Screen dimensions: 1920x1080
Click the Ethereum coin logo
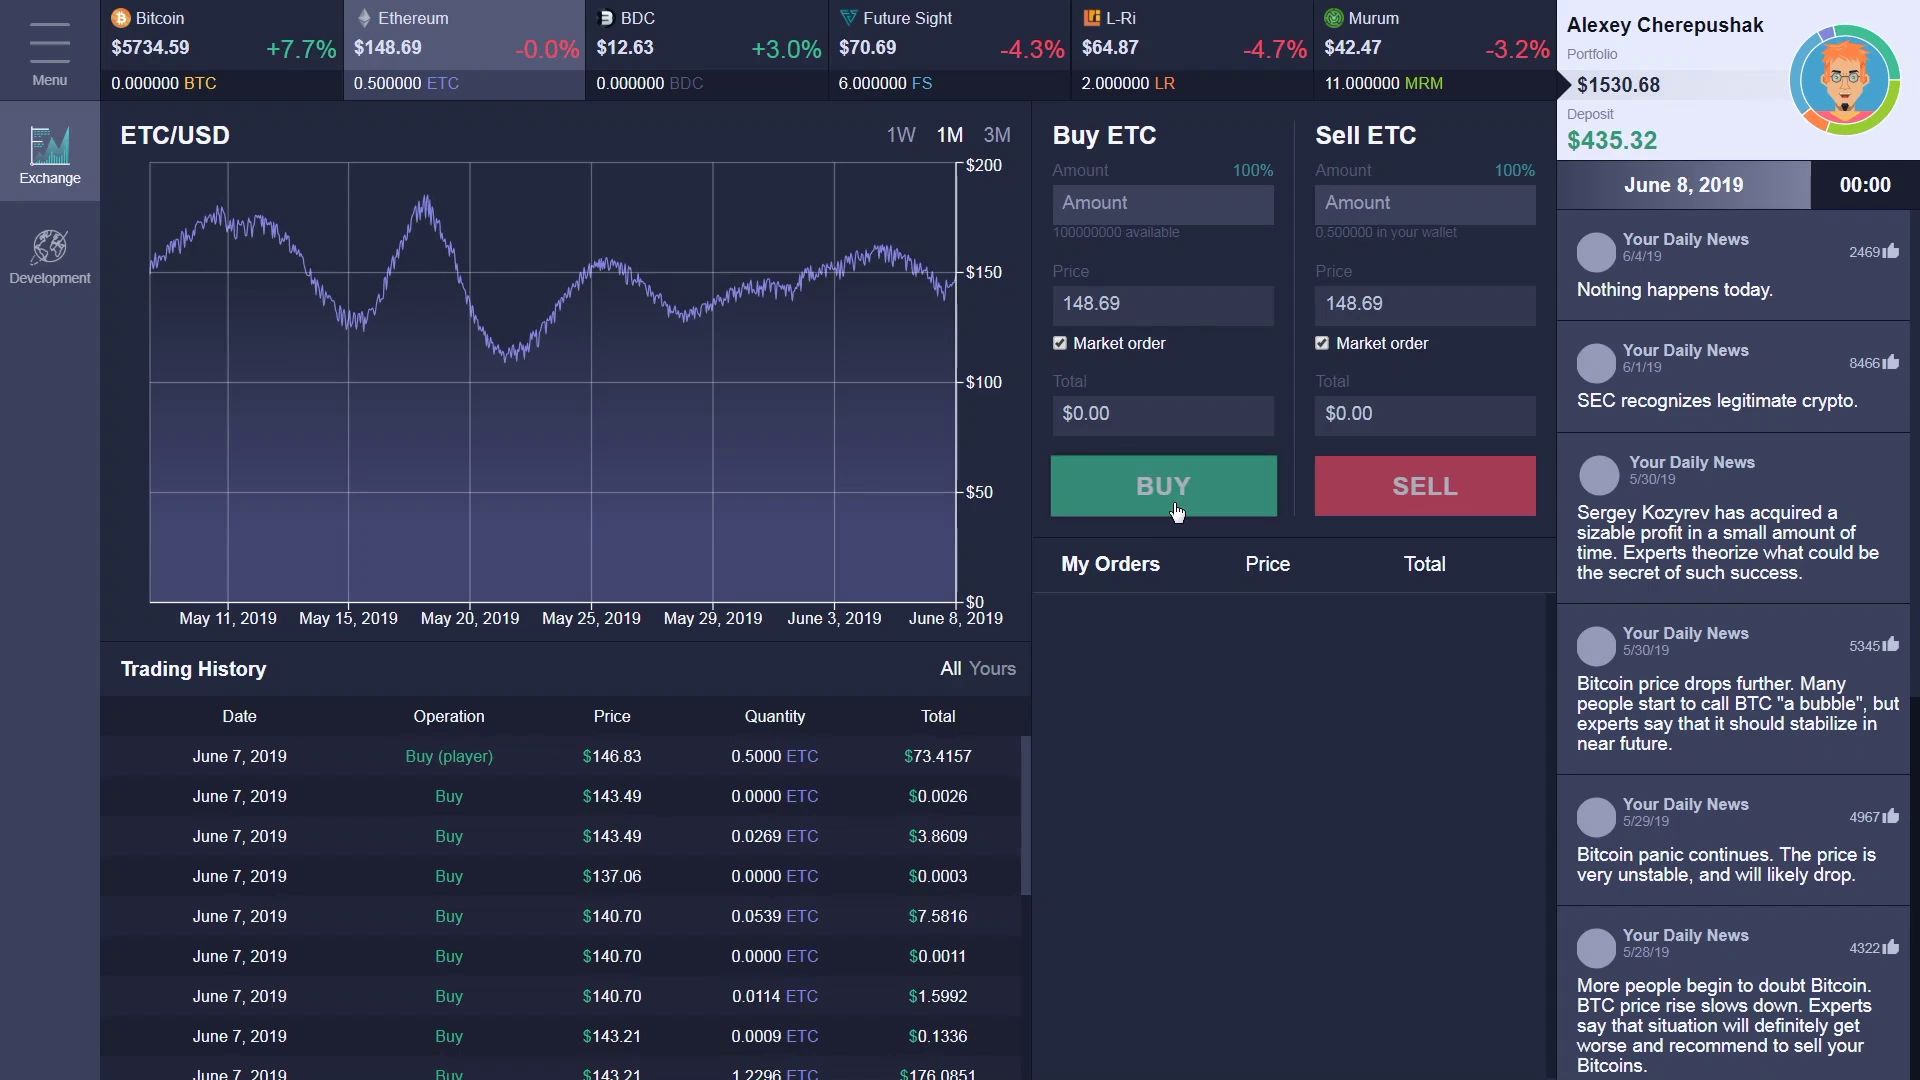pos(363,18)
